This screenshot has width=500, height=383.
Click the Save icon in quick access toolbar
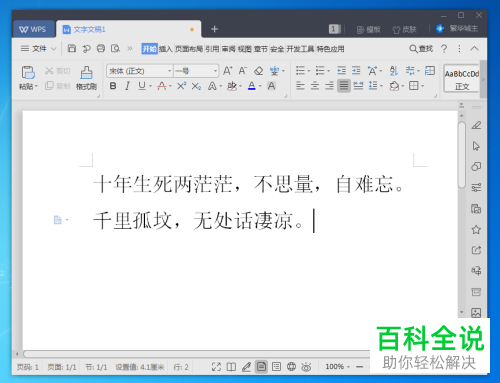(x=72, y=49)
